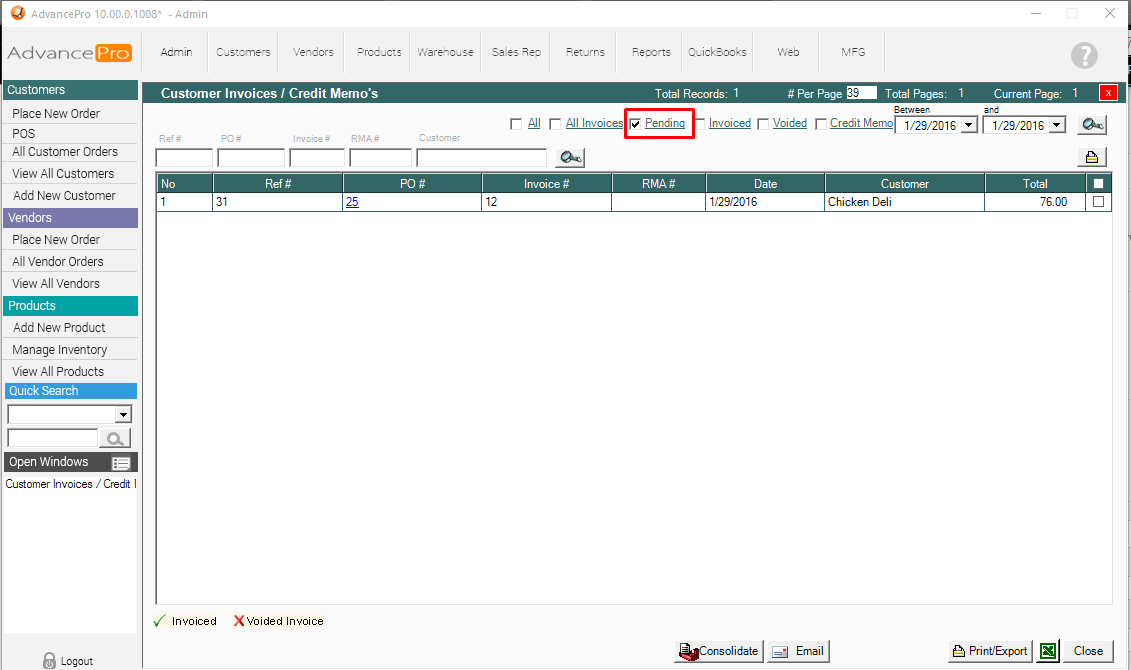Open the end date dropdown
This screenshot has height=670, width=1131.
coord(1057,126)
